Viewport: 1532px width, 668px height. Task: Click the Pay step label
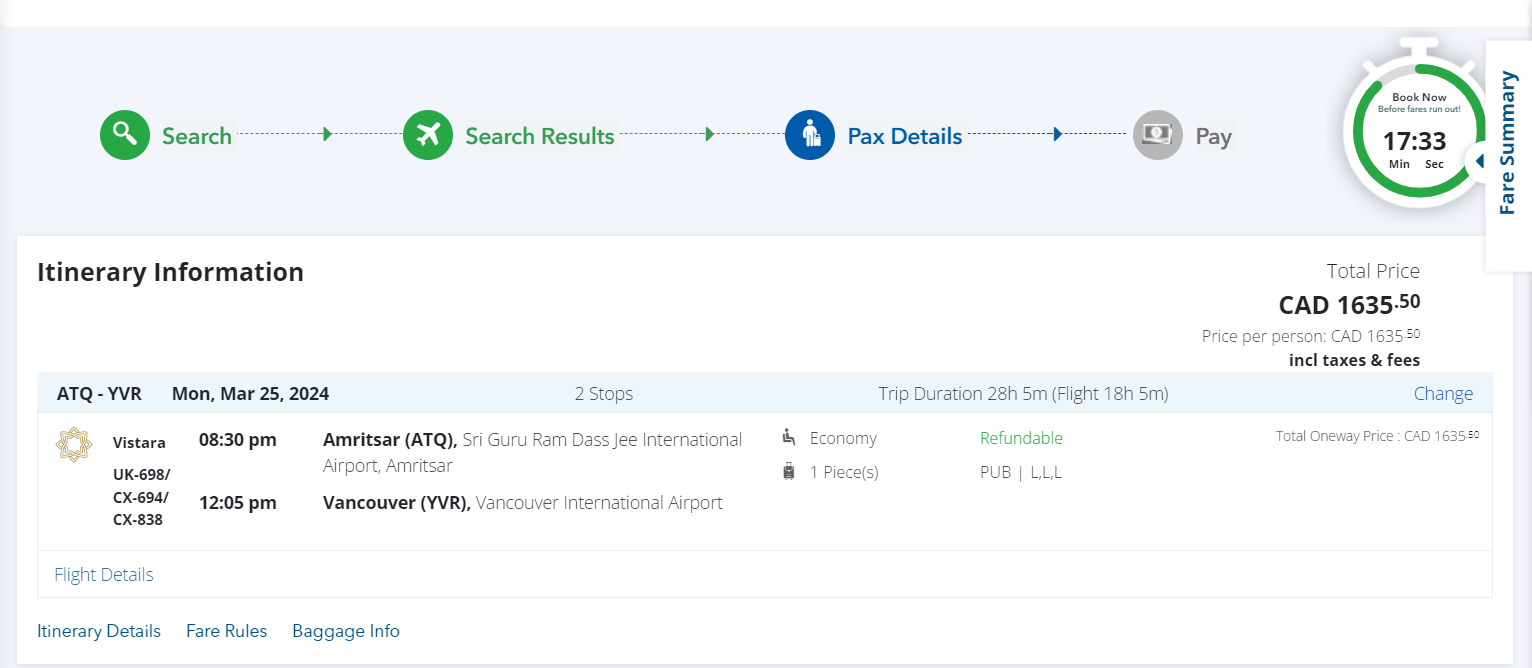pos(1213,136)
